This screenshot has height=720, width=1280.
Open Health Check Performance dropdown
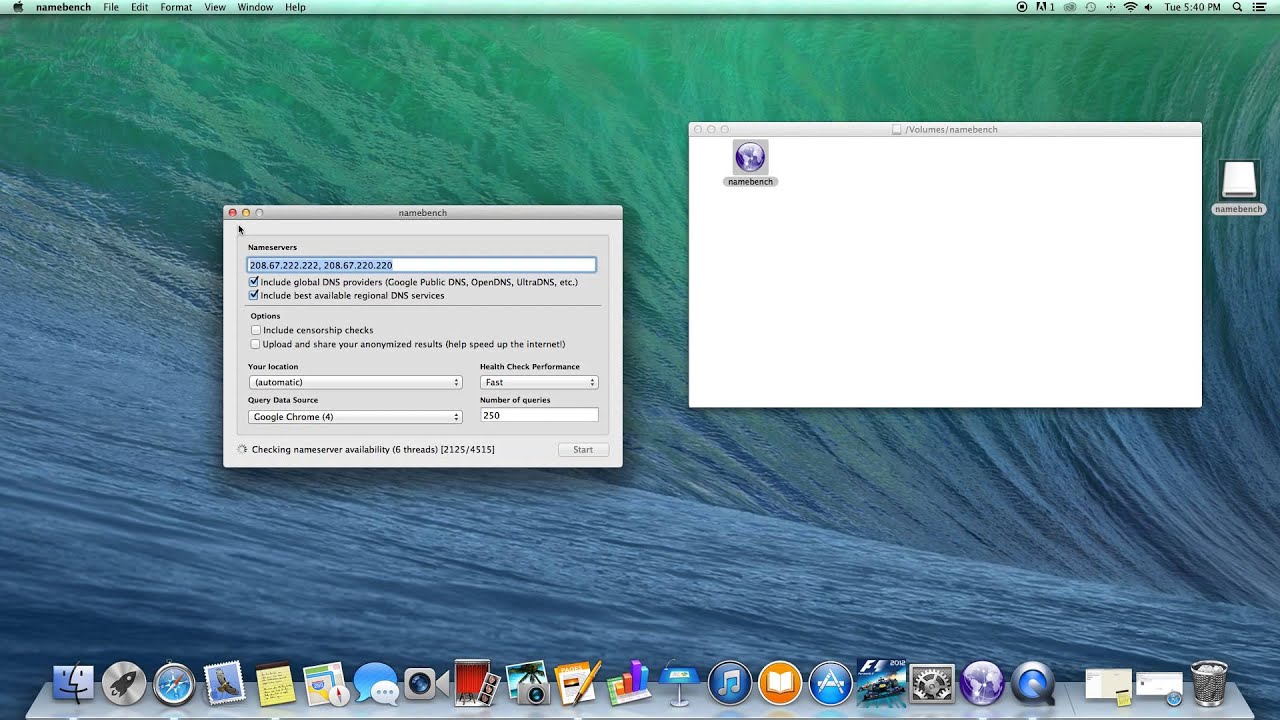539,382
